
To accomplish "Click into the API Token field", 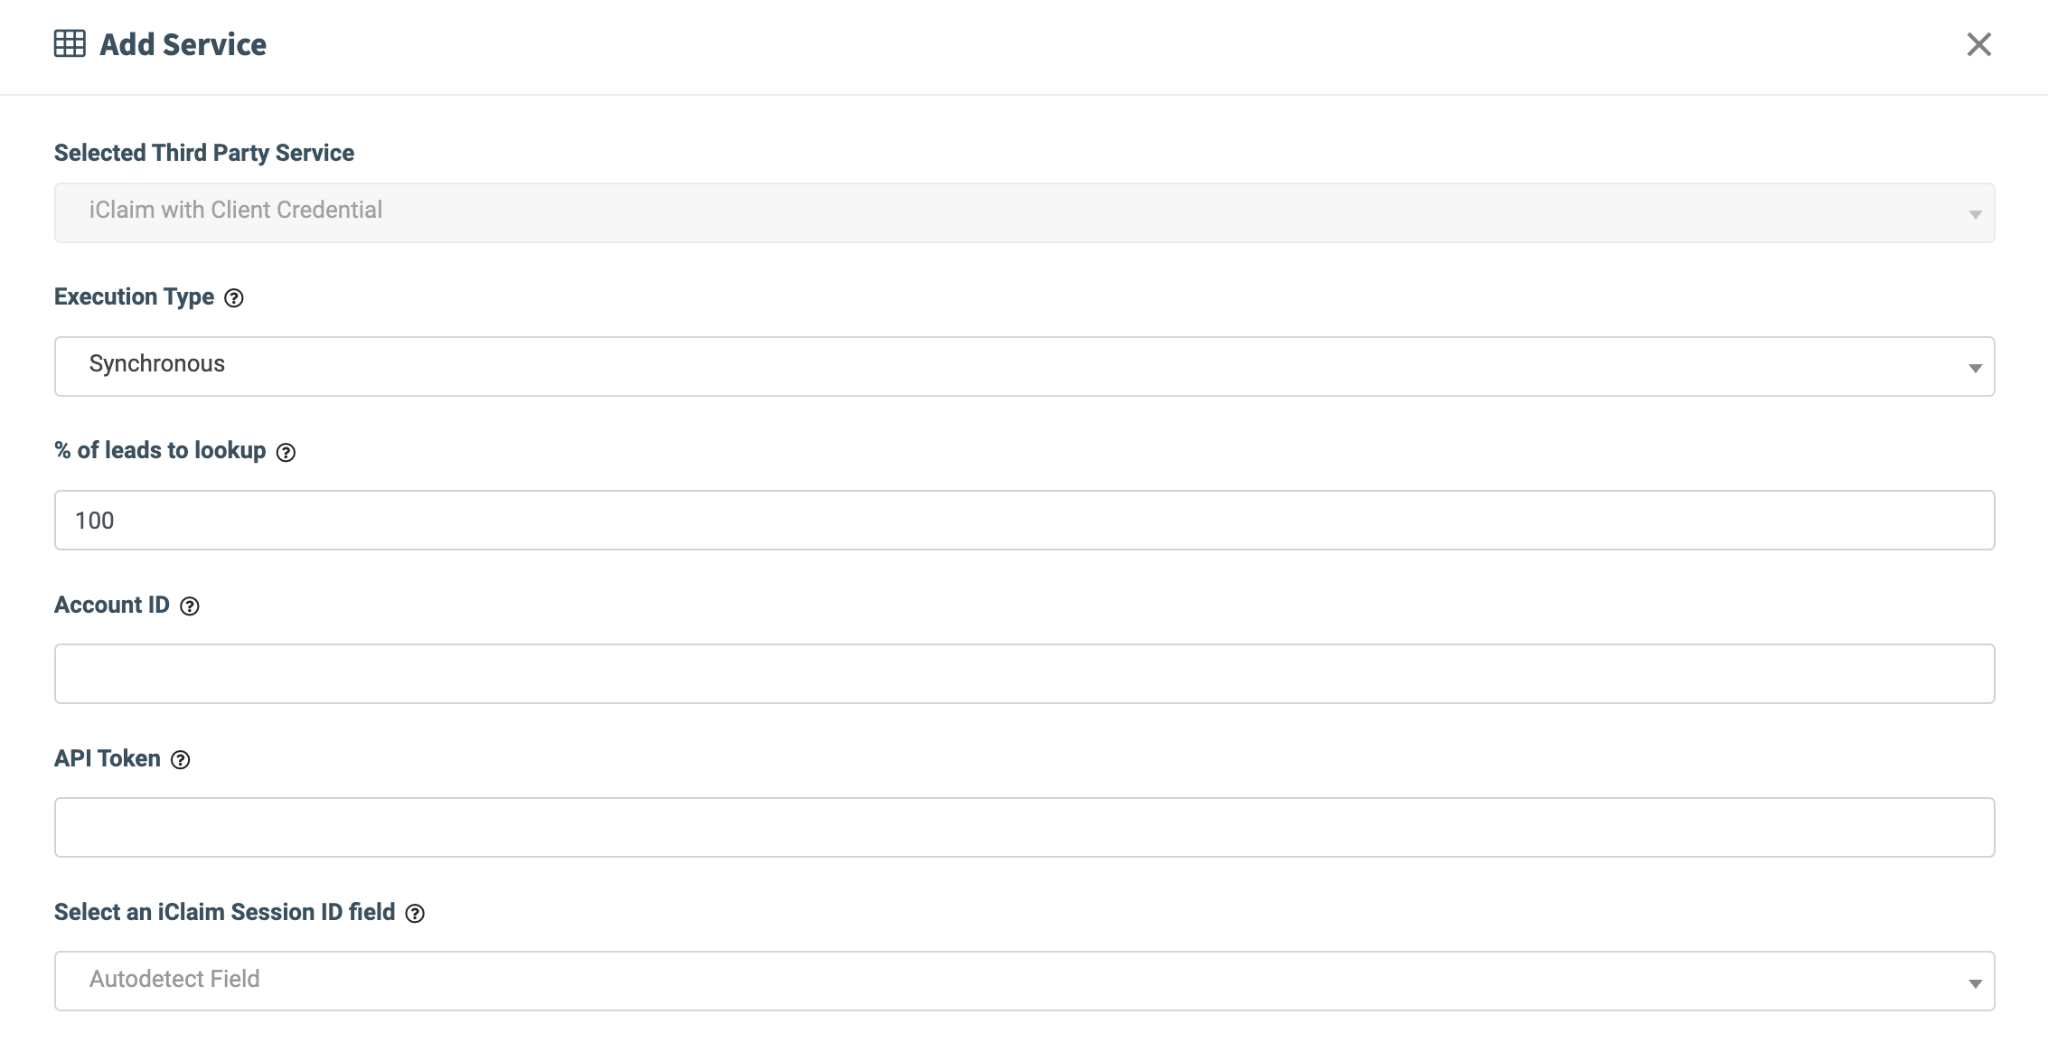I will point(1024,827).
